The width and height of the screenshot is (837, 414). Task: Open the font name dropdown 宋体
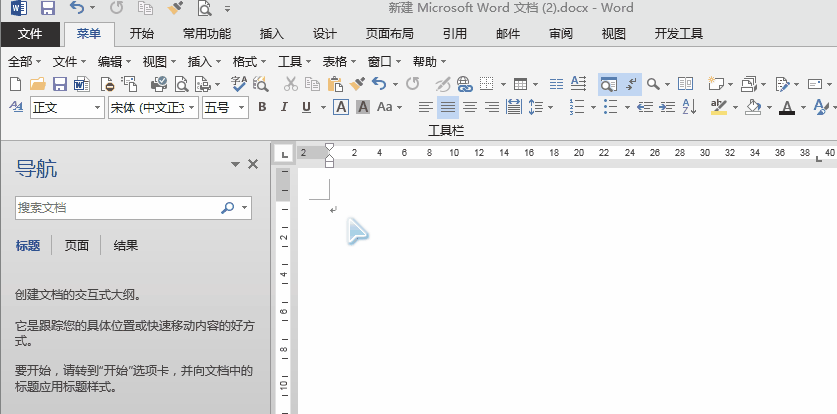[x=191, y=107]
